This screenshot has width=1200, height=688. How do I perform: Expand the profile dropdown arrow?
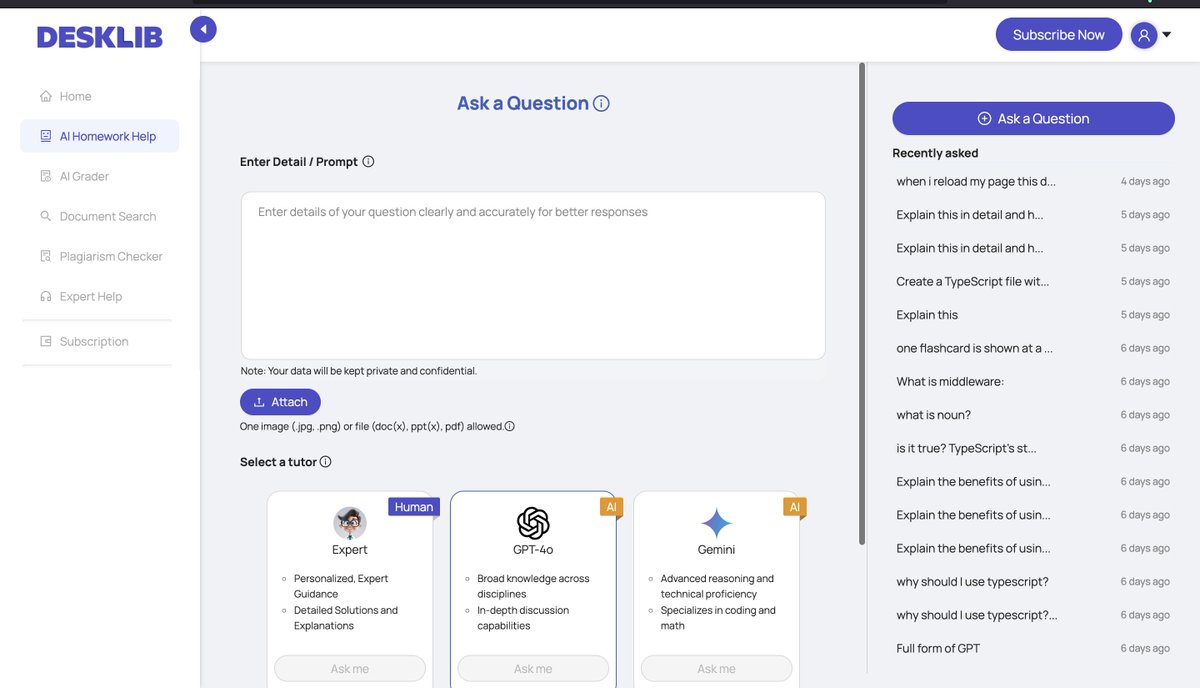[x=1166, y=35]
